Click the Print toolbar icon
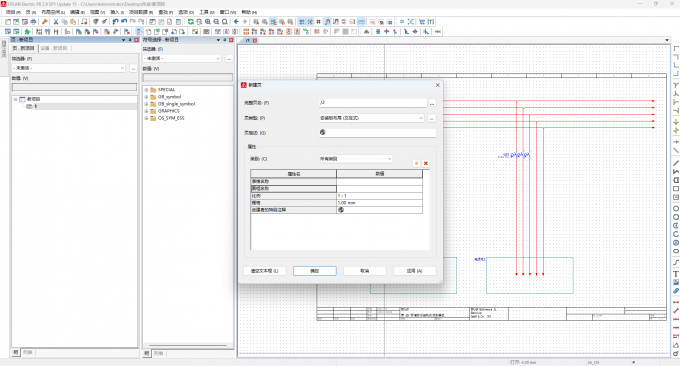680x366 pixels. [x=33, y=22]
